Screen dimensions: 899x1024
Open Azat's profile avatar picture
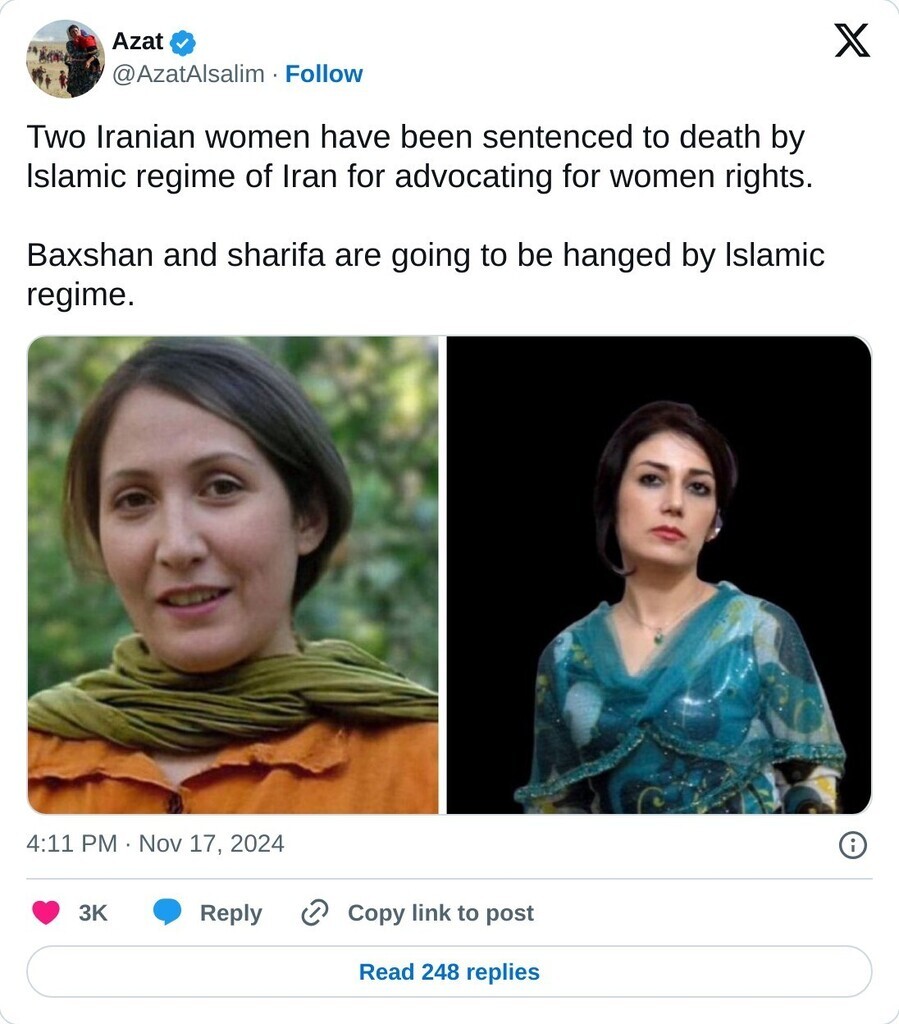click(x=65, y=59)
